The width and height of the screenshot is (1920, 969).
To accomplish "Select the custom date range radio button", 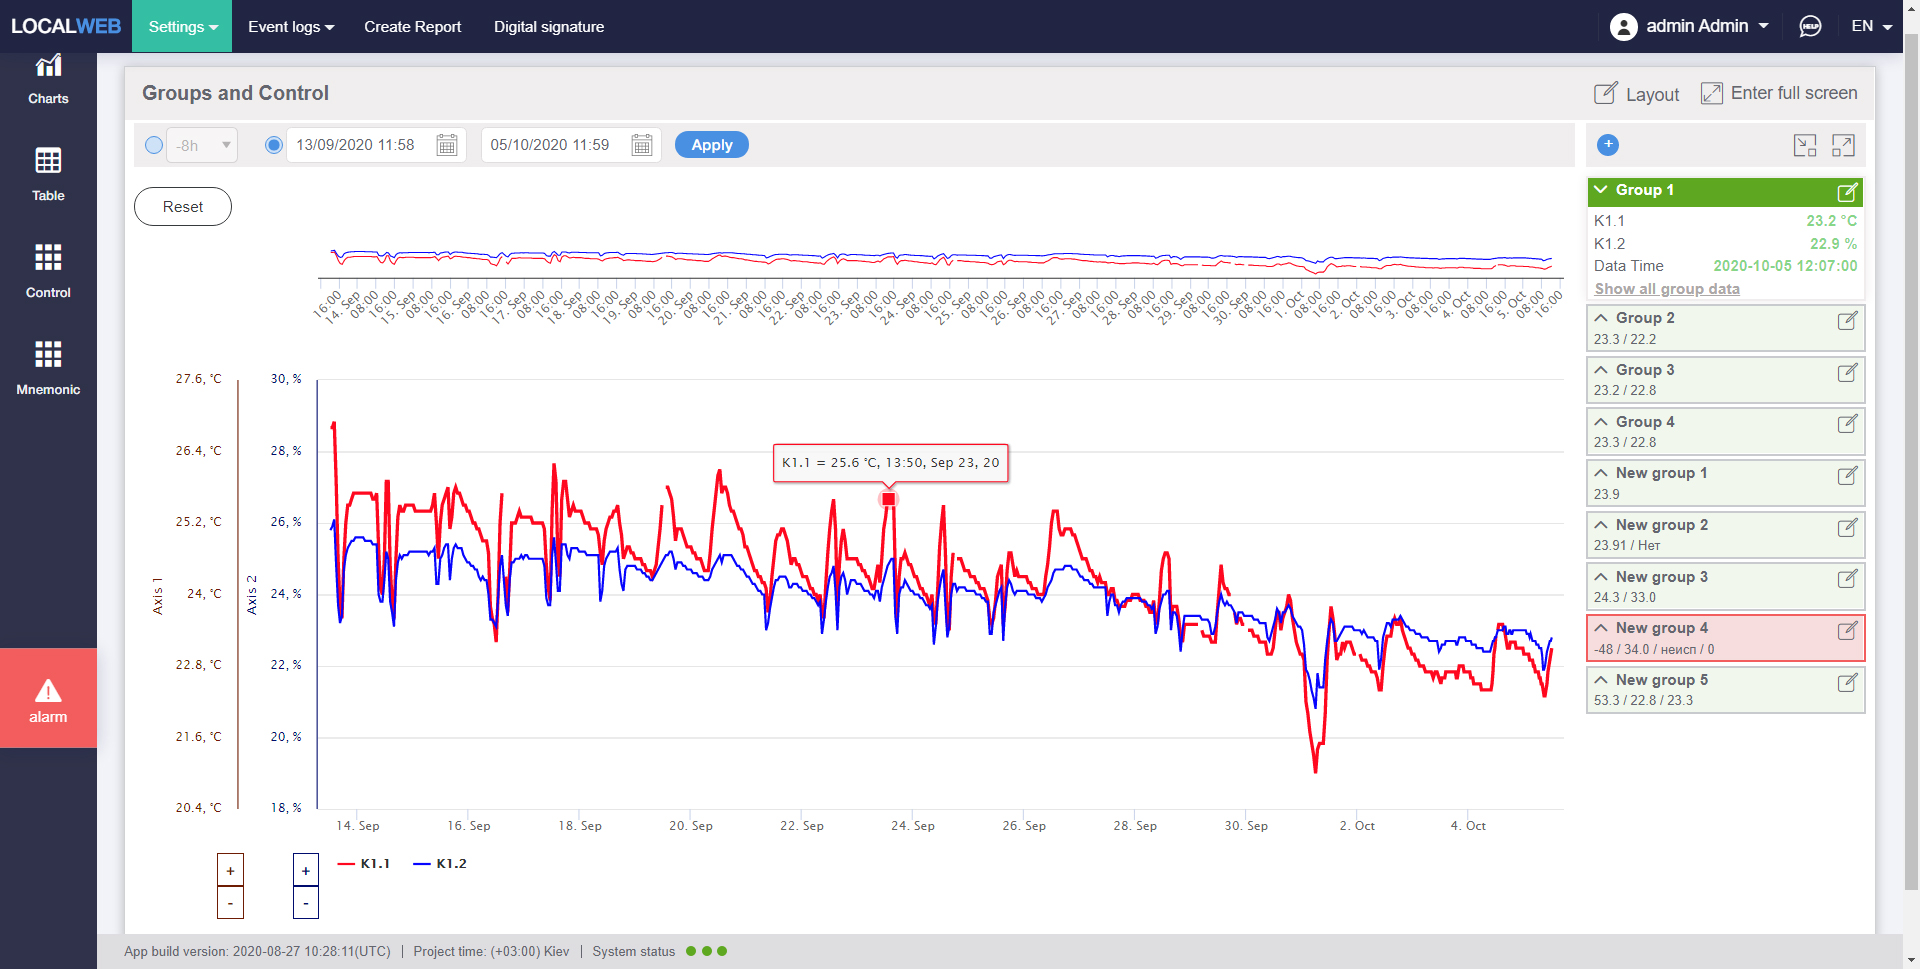I will pyautogui.click(x=274, y=145).
